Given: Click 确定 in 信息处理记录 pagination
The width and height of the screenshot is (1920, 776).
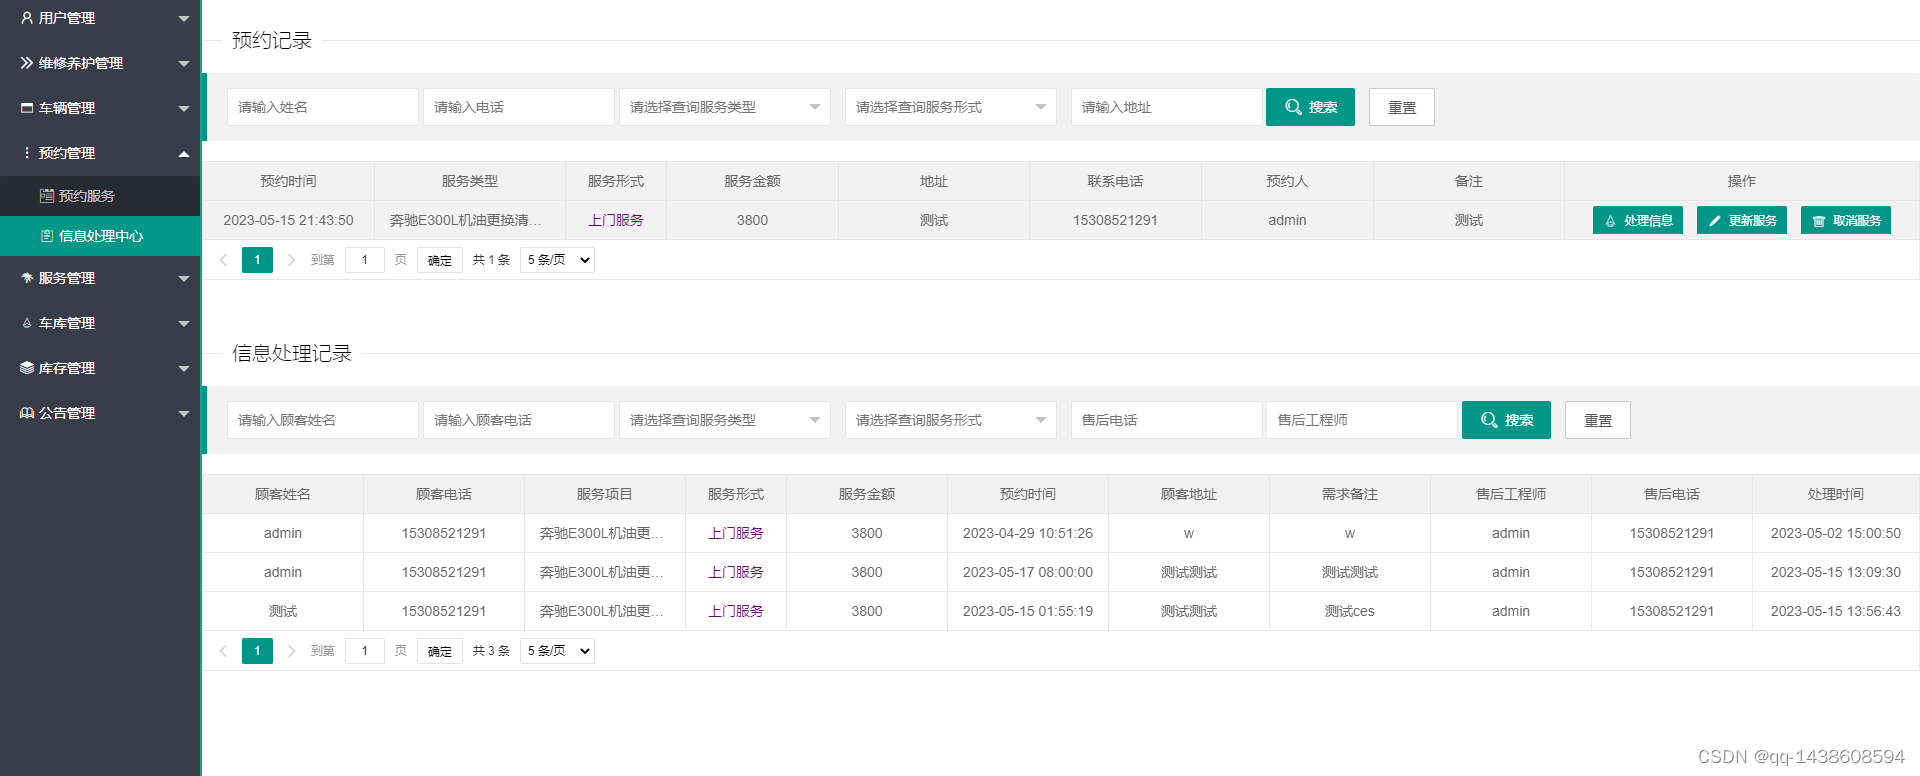Looking at the screenshot, I should click(440, 651).
